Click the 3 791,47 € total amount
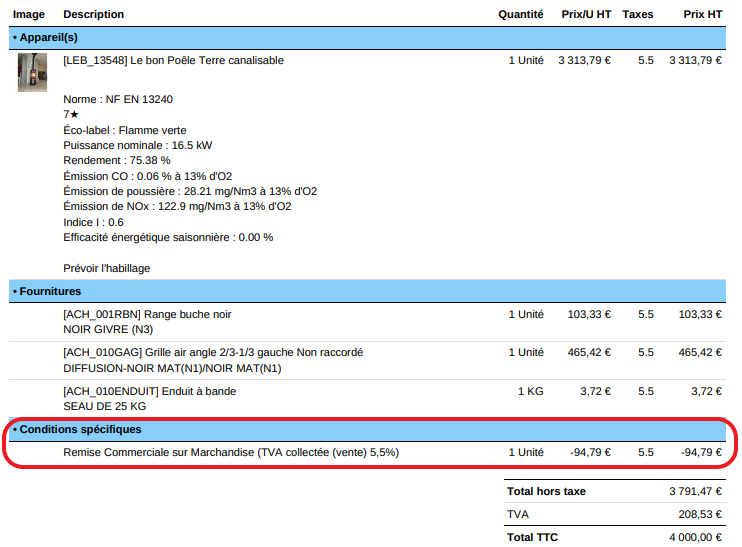742x547 pixels. click(696, 491)
